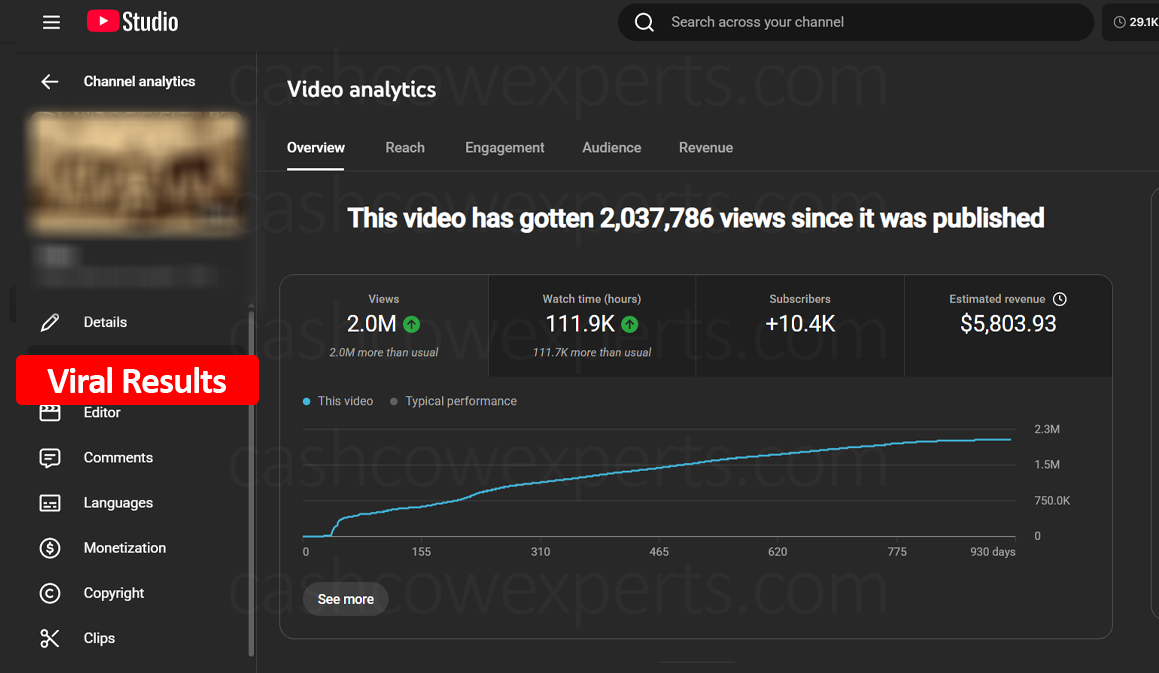Click the back arrow beside Channel analytics

tap(50, 81)
